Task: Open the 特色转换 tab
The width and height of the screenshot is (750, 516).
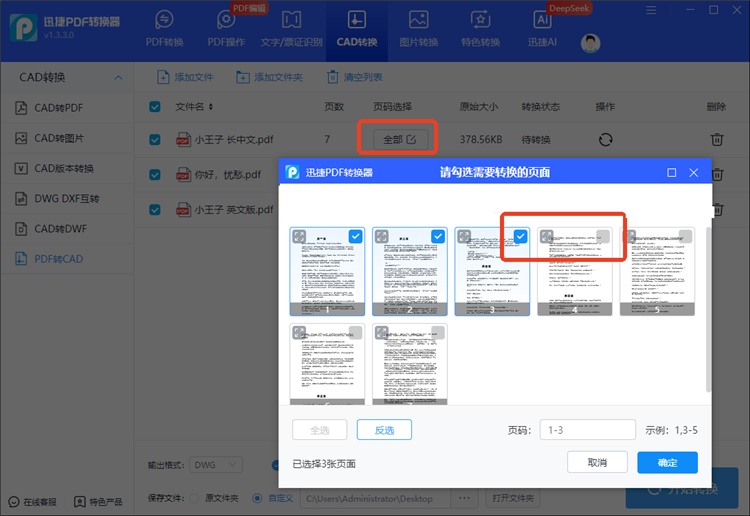Action: click(x=480, y=30)
